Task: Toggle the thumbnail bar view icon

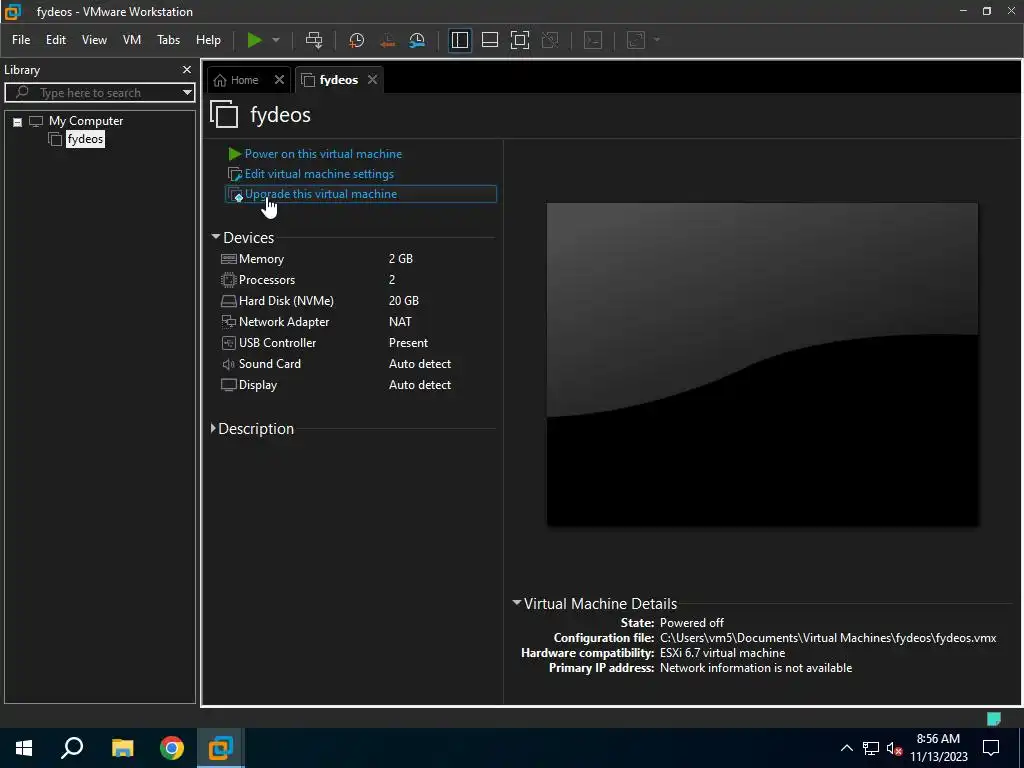Action: point(490,40)
